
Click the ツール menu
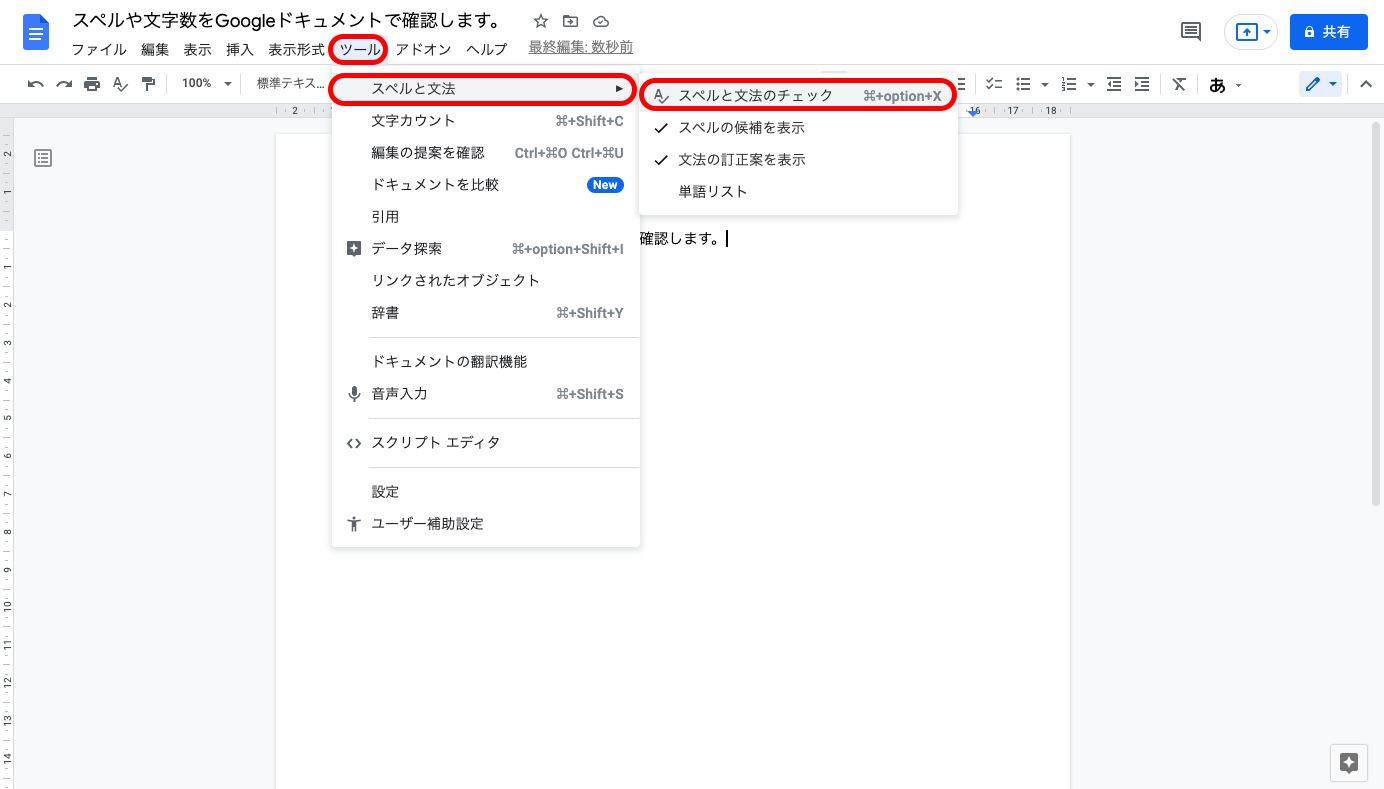tap(360, 49)
